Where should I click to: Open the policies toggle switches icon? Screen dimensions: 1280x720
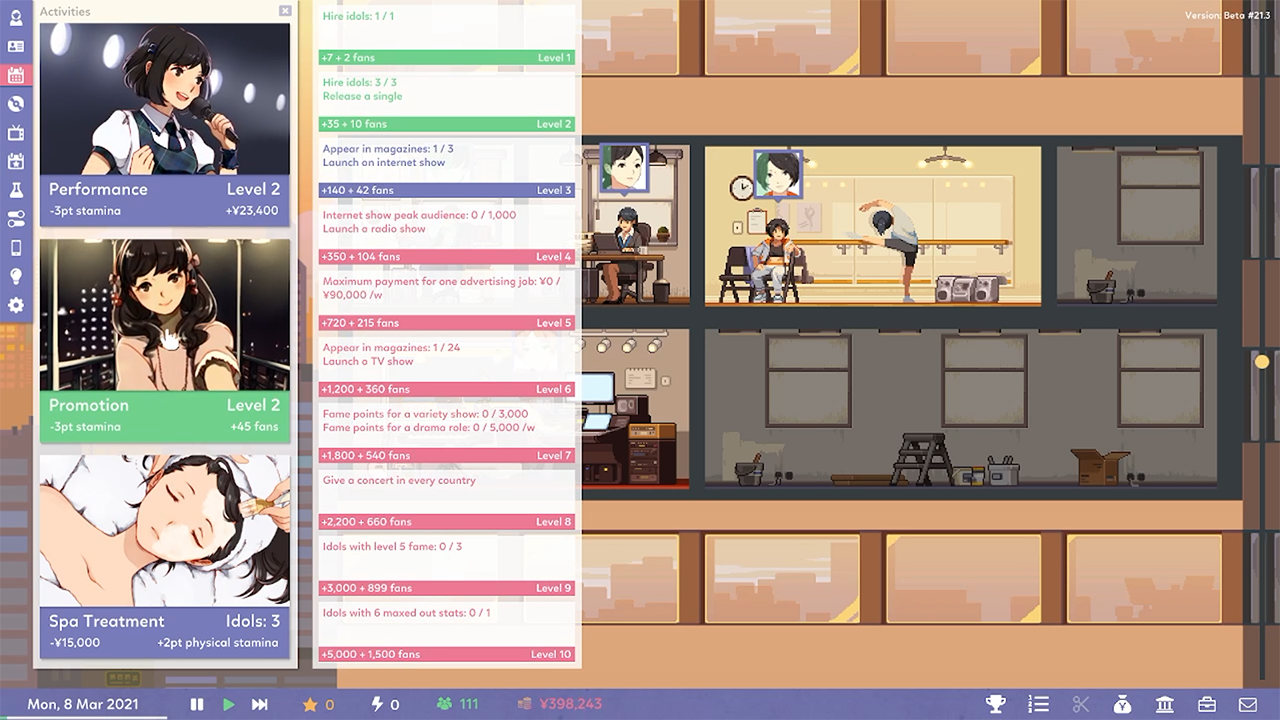click(x=16, y=219)
